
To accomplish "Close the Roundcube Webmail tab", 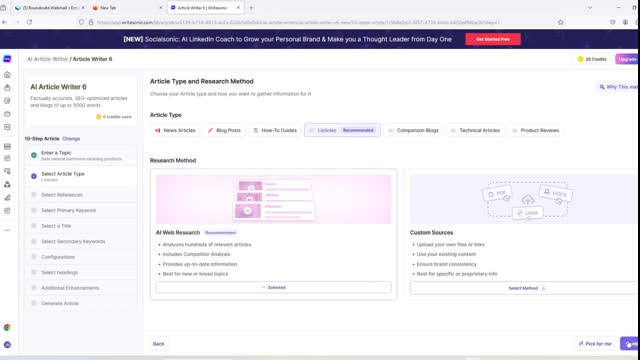I will [83, 8].
